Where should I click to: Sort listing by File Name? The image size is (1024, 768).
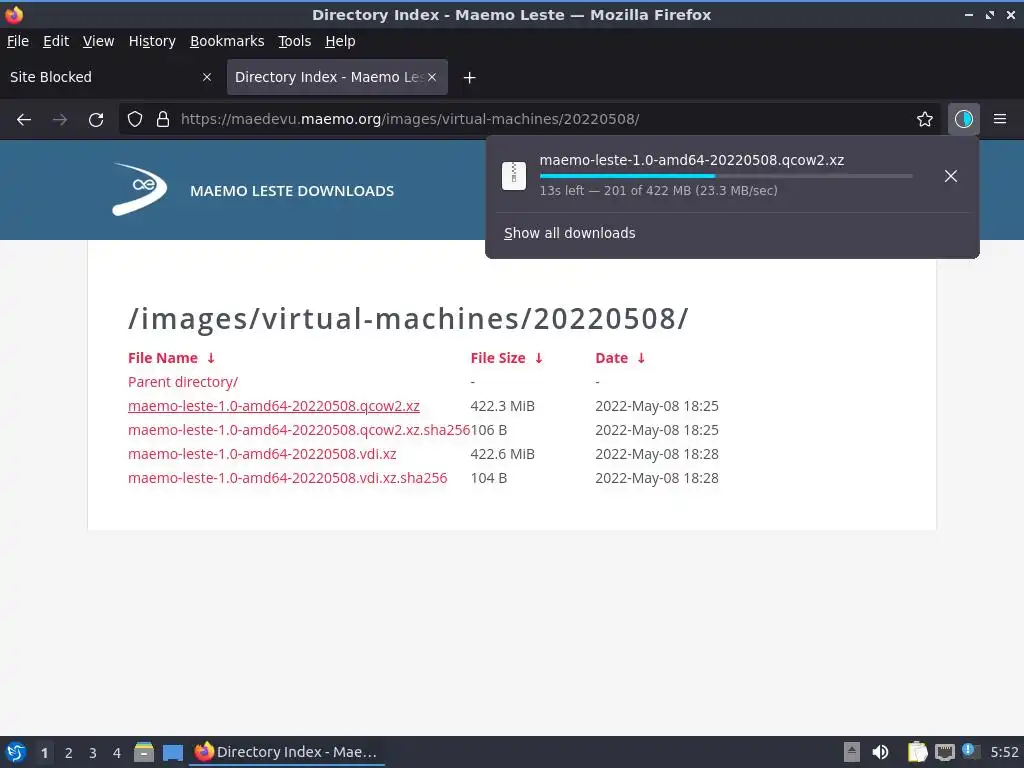[x=163, y=358]
